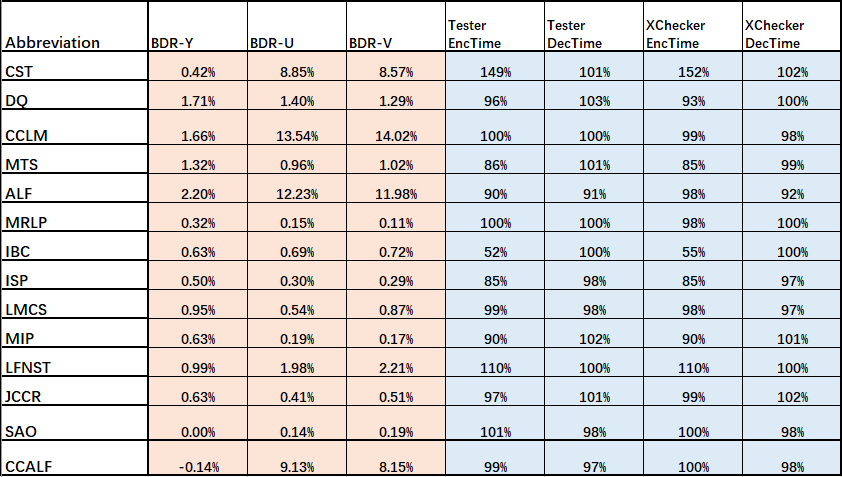Image resolution: width=842 pixels, height=477 pixels.
Task: Select the 2.21% BDR-V cell
Action: (396, 362)
